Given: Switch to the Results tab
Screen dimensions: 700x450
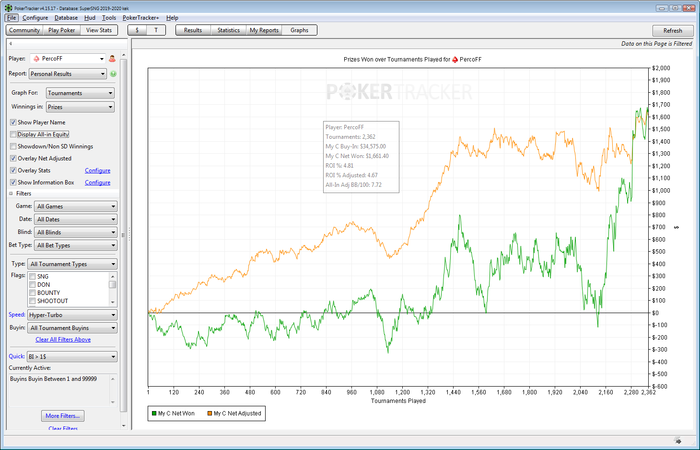Looking at the screenshot, I should [193, 30].
